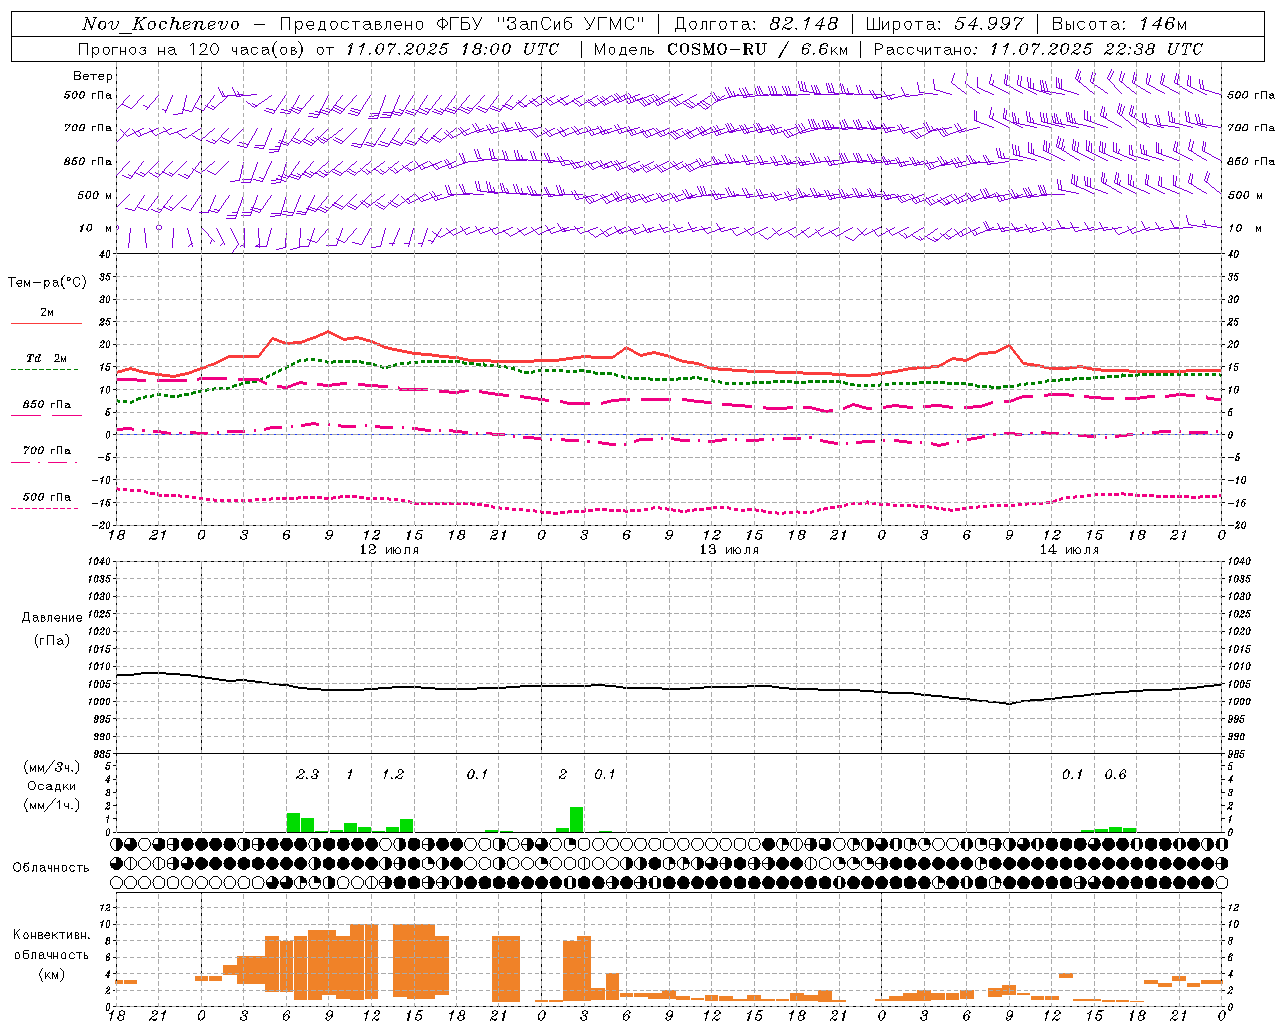Click the 500 м wind level label on left
This screenshot has width=1280, height=1024.
click(95, 196)
